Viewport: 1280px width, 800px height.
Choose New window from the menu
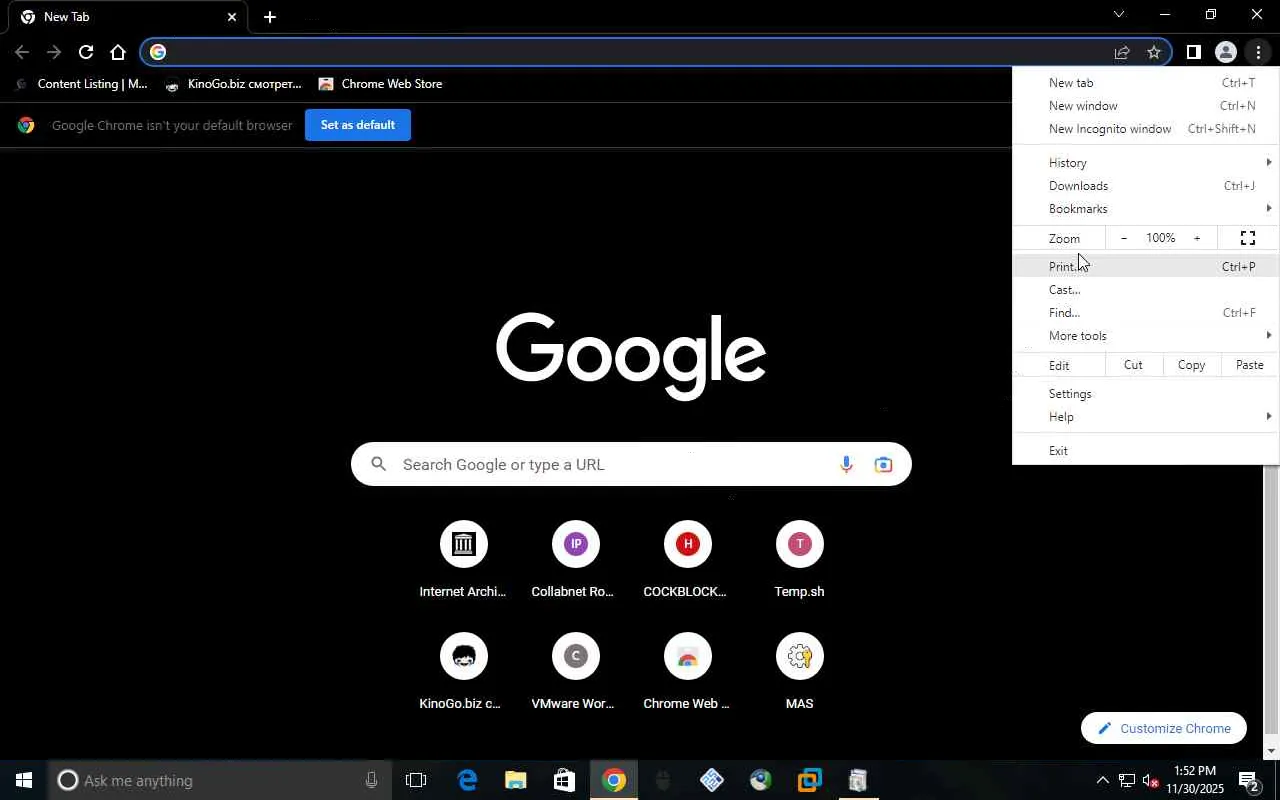coord(1146,106)
